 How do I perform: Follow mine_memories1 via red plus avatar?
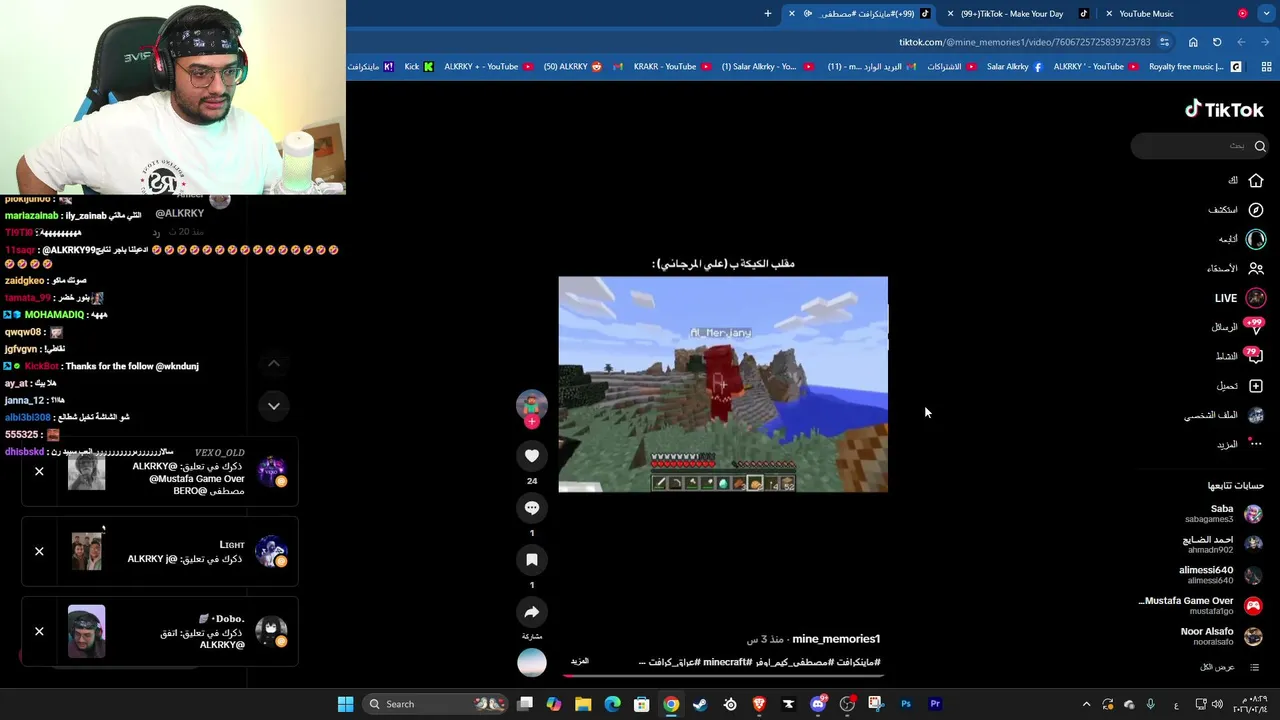pyautogui.click(x=532, y=421)
